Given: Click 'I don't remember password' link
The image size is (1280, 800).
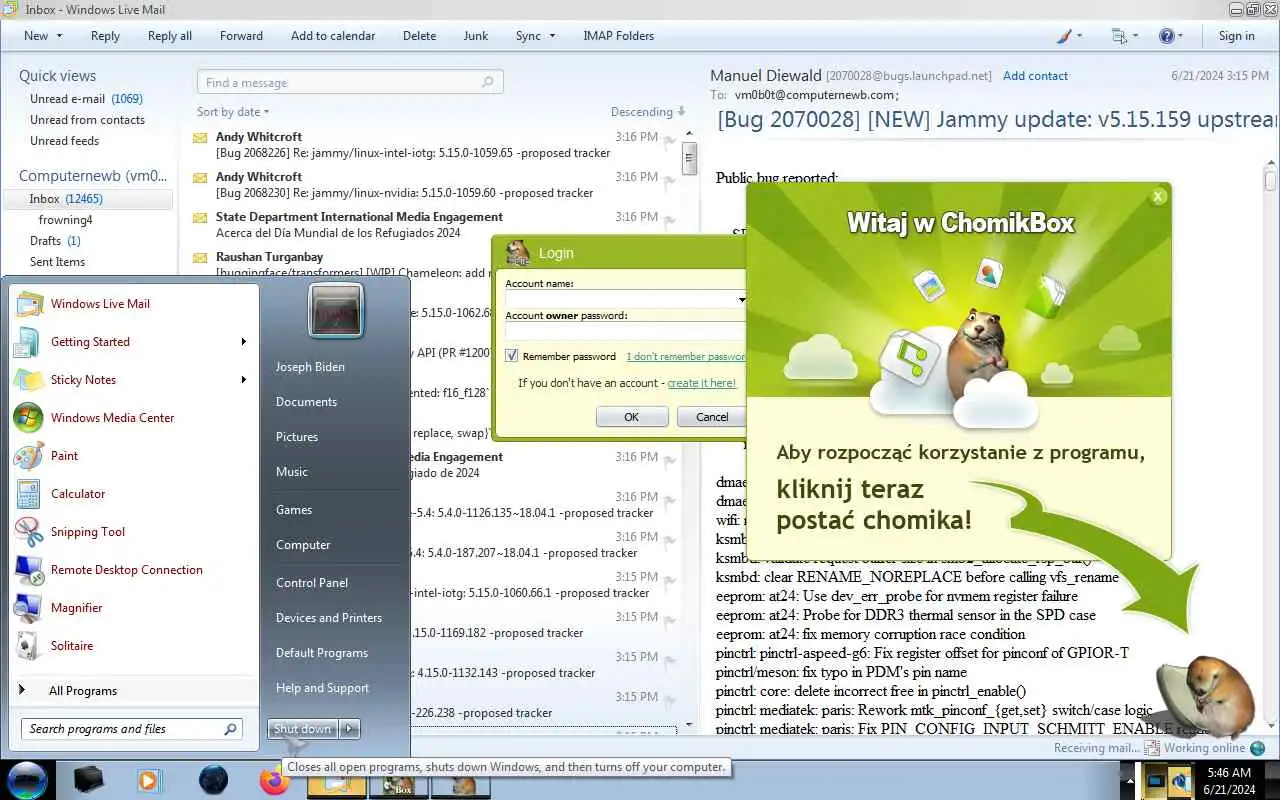Looking at the screenshot, I should [686, 357].
